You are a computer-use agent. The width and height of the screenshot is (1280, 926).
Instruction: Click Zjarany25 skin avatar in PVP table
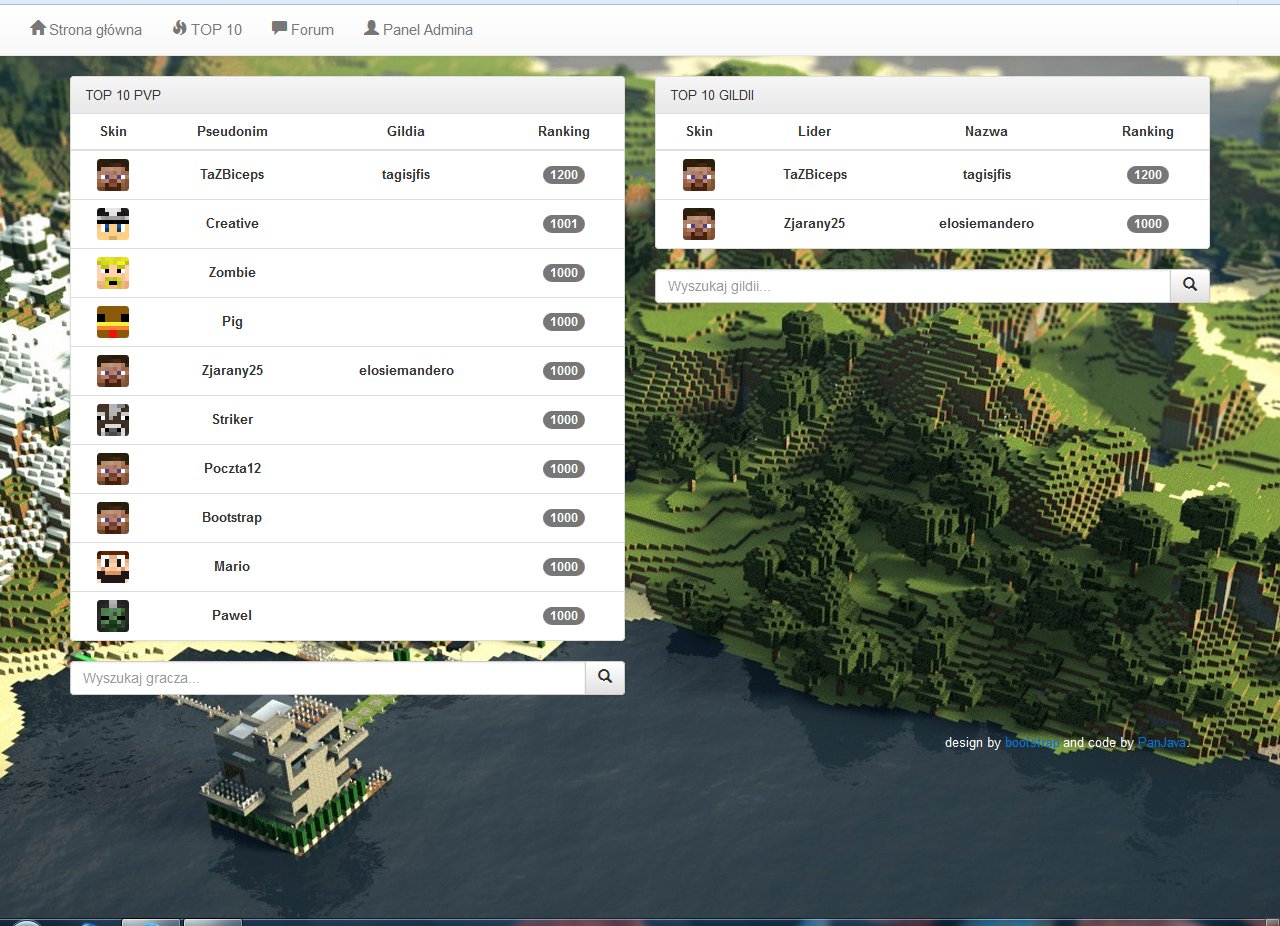[113, 371]
